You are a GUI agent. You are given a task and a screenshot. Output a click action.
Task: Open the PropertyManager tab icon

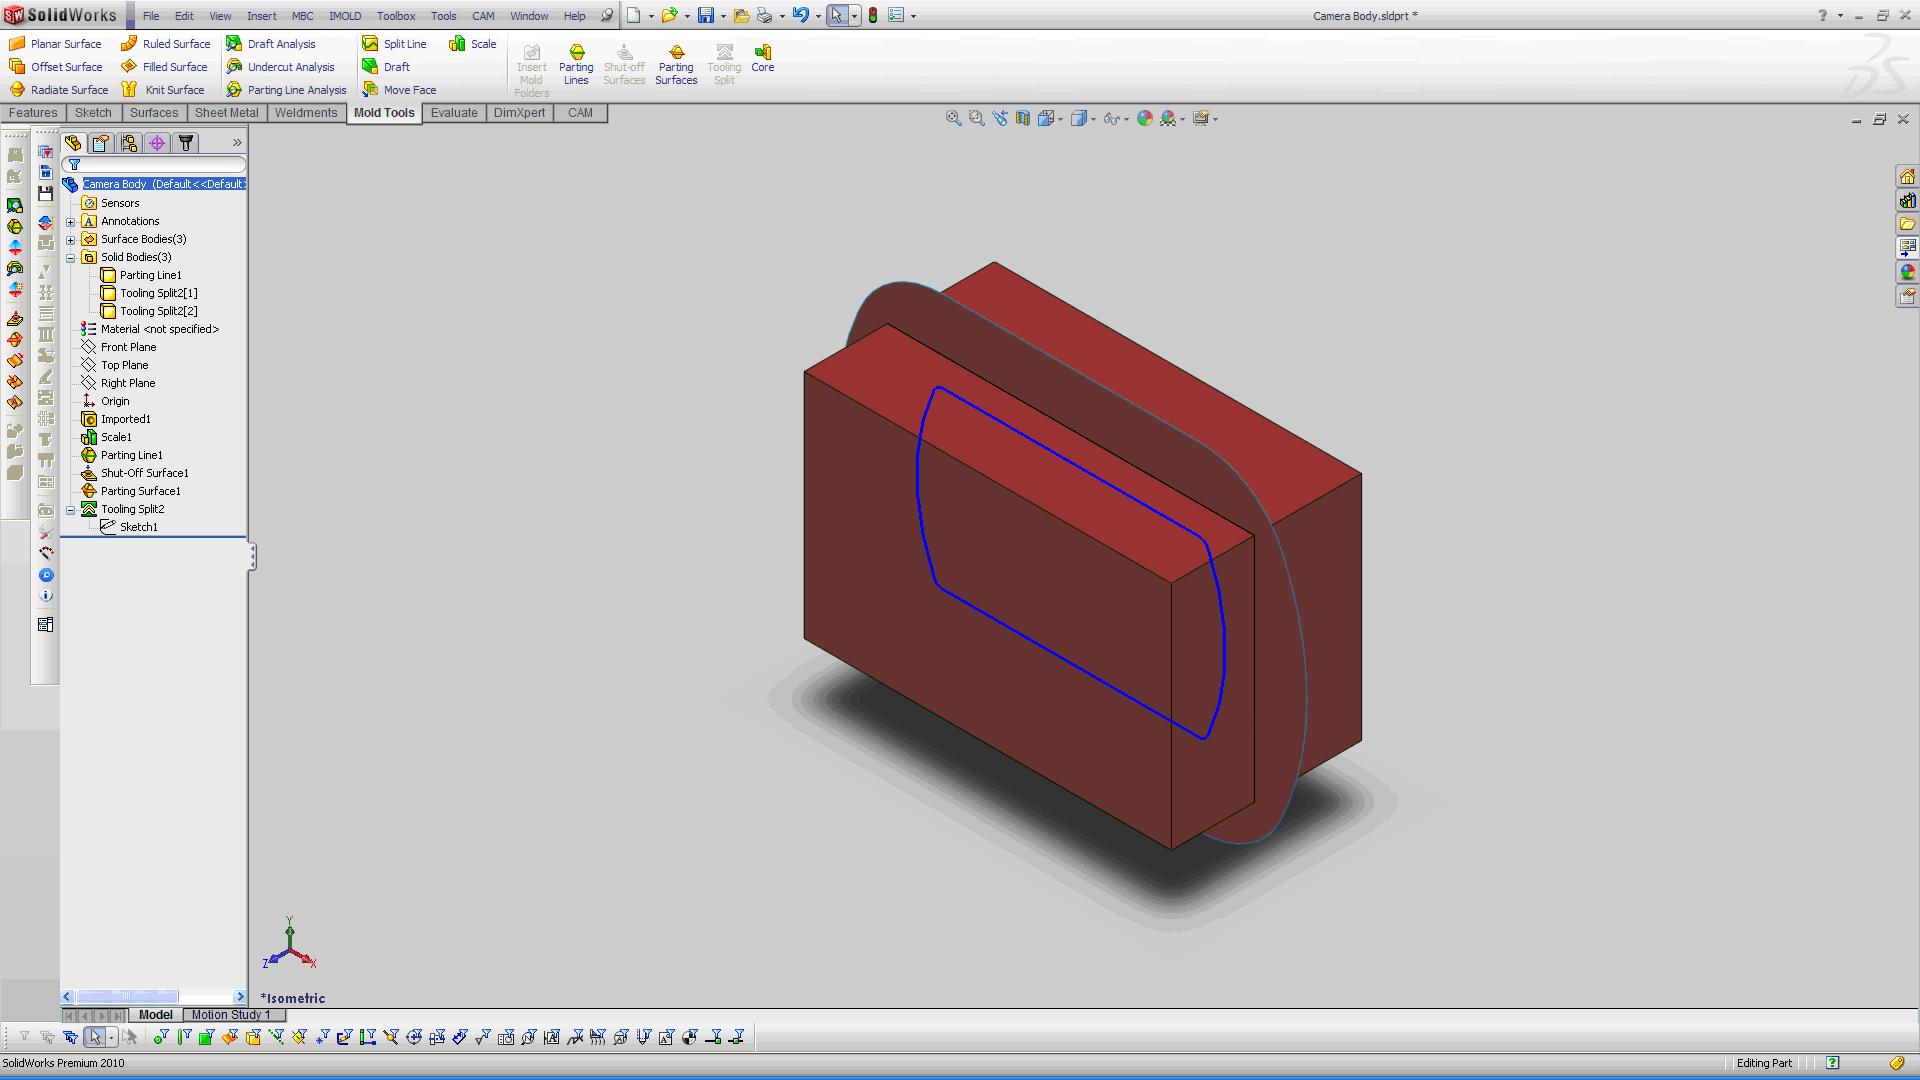coord(101,143)
